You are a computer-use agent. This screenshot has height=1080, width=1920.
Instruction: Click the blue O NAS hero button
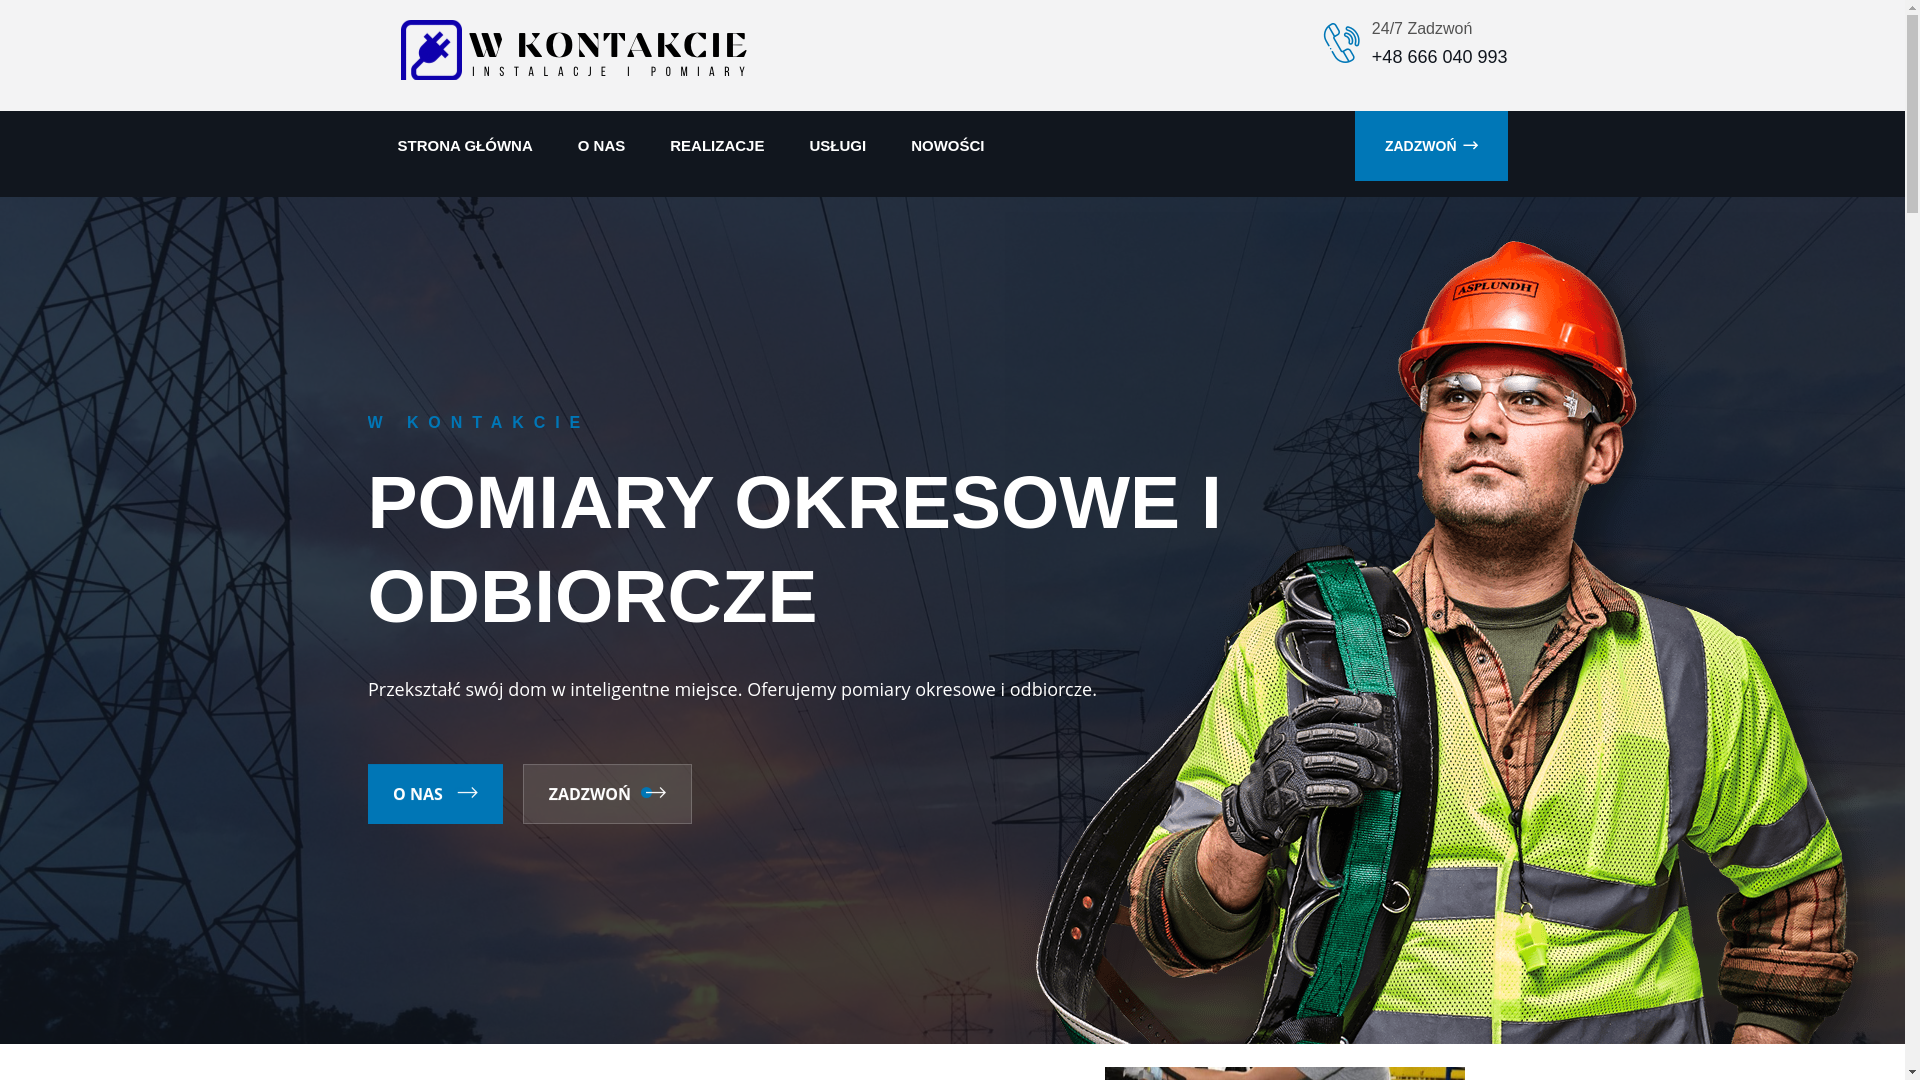435,794
